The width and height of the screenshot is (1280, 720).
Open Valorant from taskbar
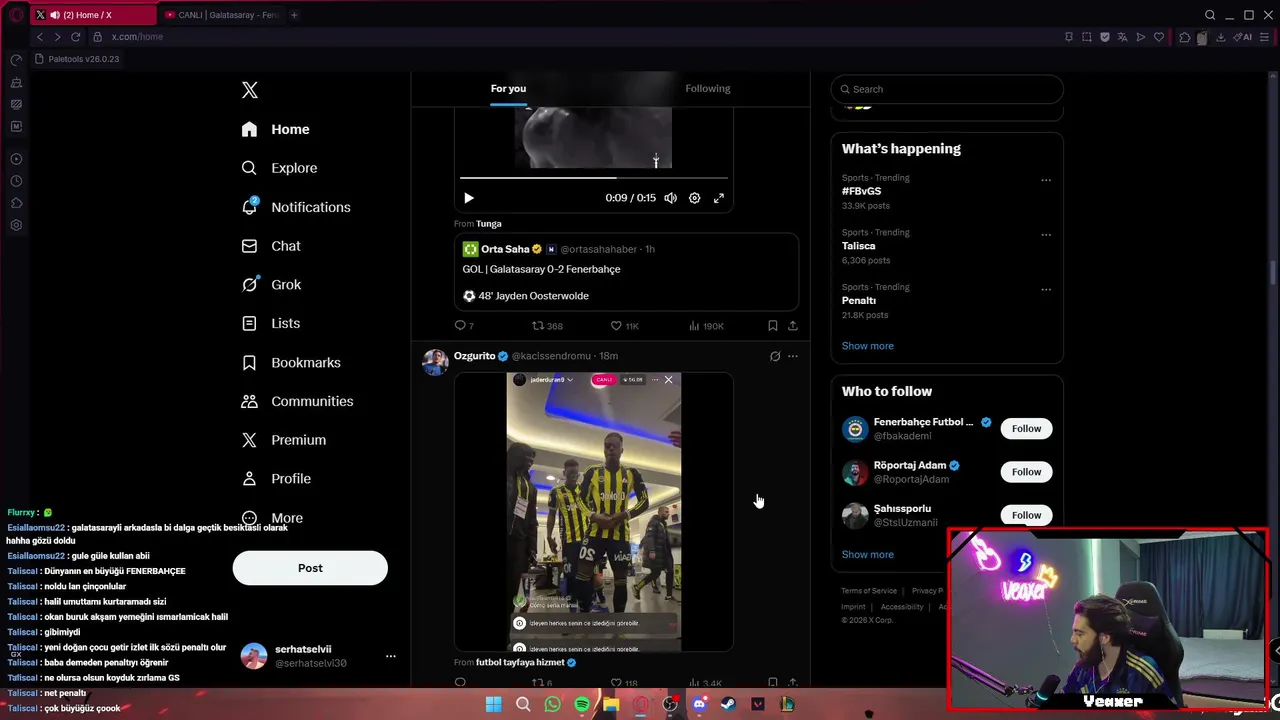tap(758, 705)
